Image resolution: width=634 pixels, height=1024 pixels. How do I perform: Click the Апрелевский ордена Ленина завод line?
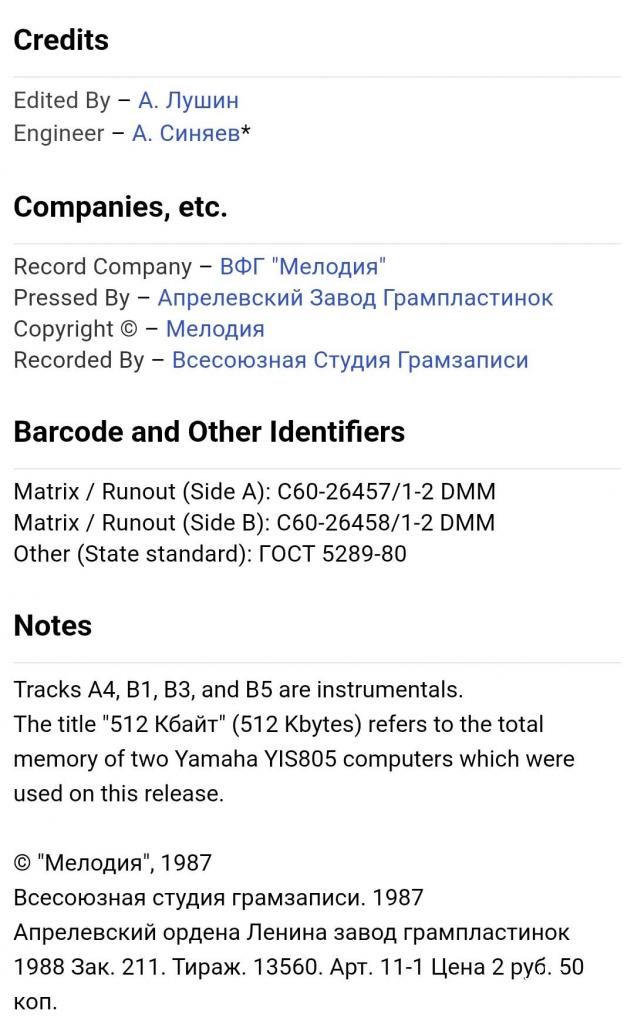pos(292,932)
